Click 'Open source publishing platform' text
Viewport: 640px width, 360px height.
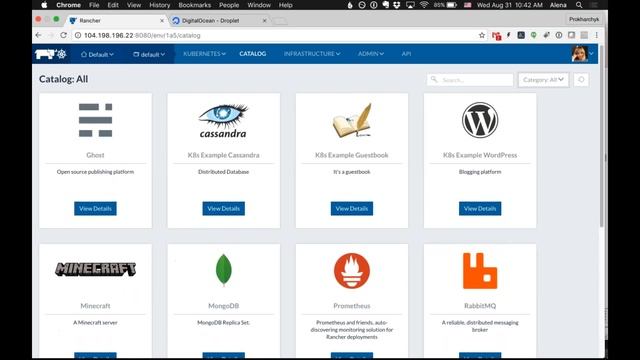coord(96,172)
